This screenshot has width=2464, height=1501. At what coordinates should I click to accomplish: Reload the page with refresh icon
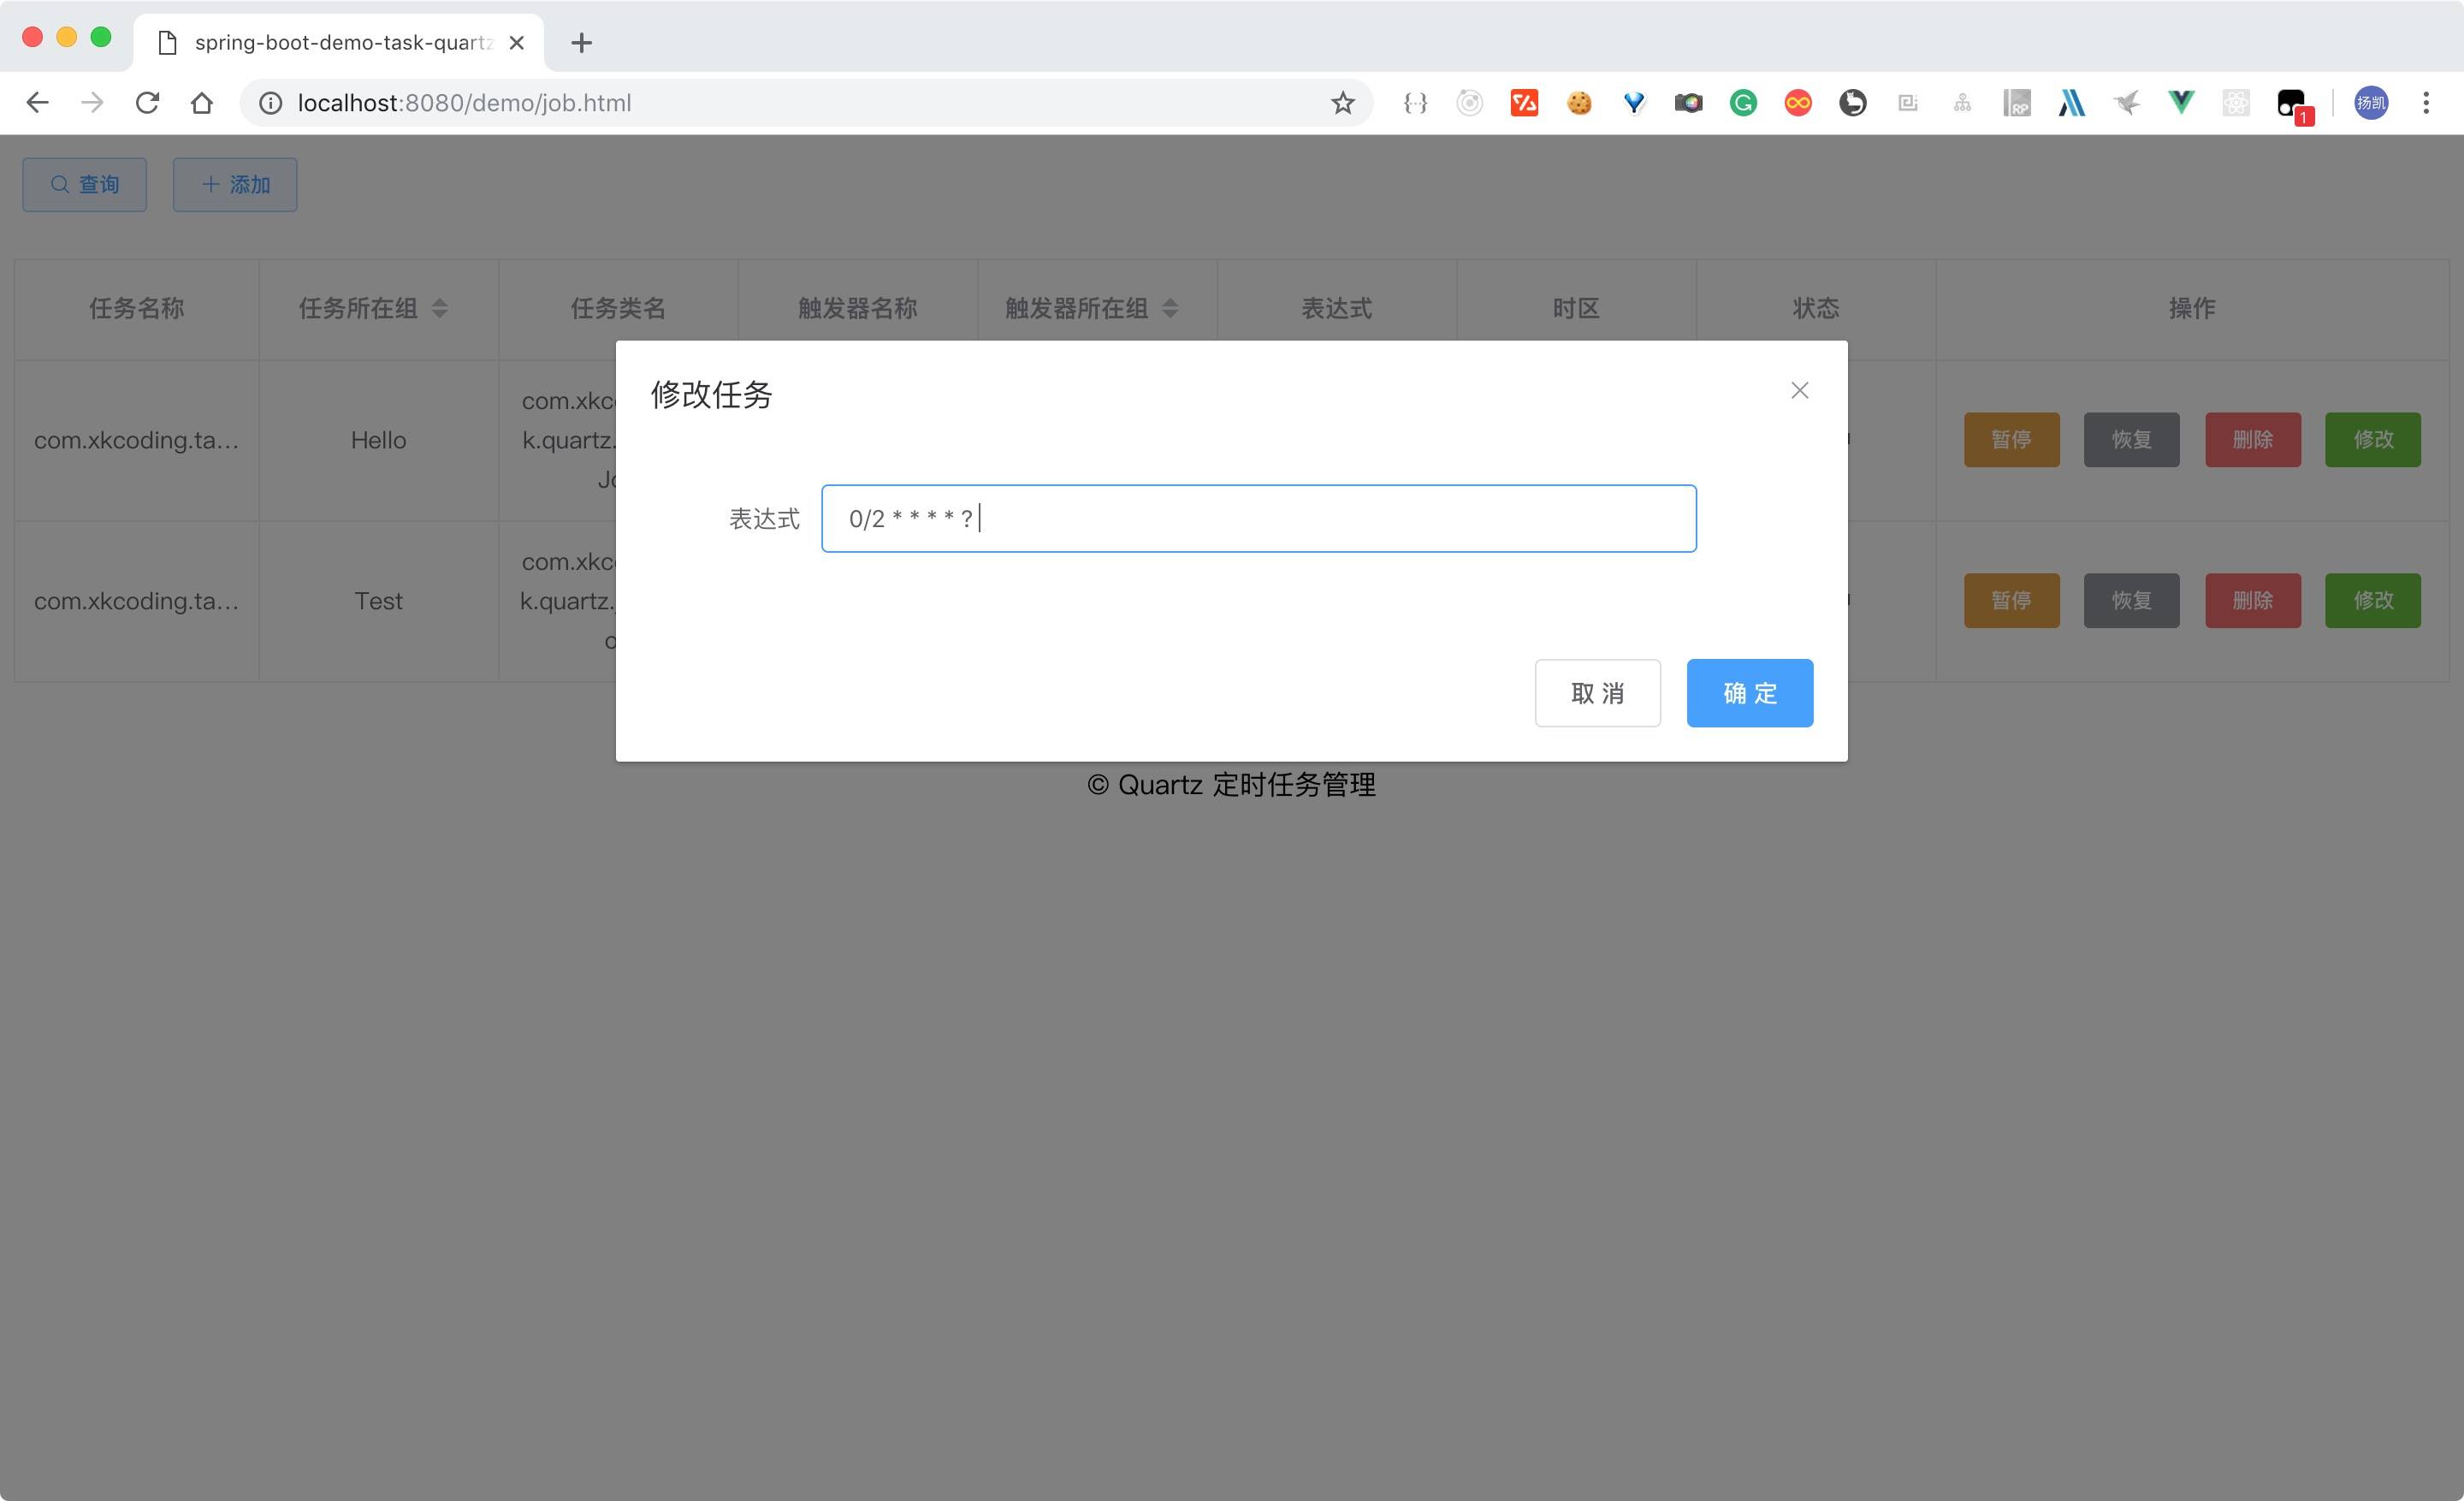click(147, 103)
